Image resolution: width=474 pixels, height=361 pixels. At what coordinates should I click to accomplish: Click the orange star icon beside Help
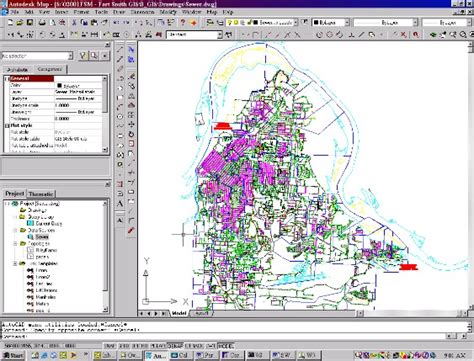[x=193, y=22]
